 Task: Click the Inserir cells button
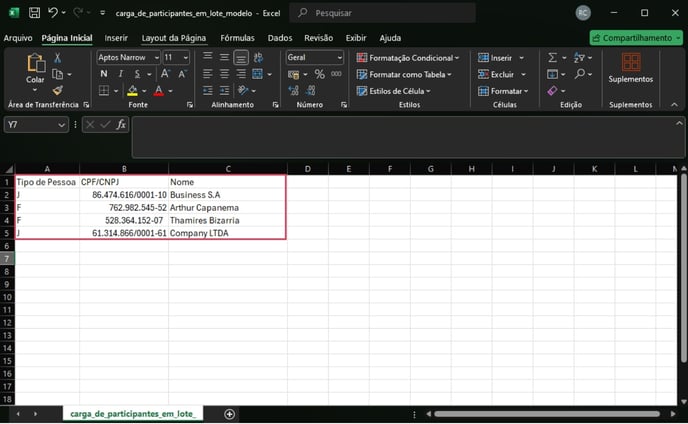[501, 57]
